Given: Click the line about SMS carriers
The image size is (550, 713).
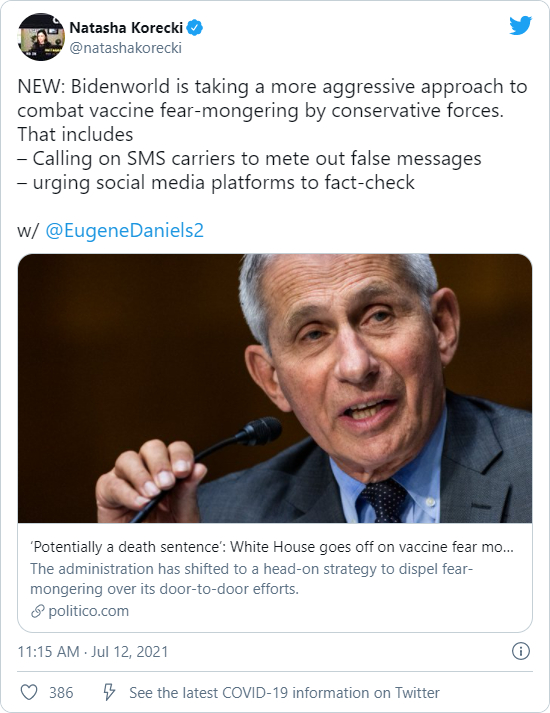Looking at the screenshot, I should (249, 159).
